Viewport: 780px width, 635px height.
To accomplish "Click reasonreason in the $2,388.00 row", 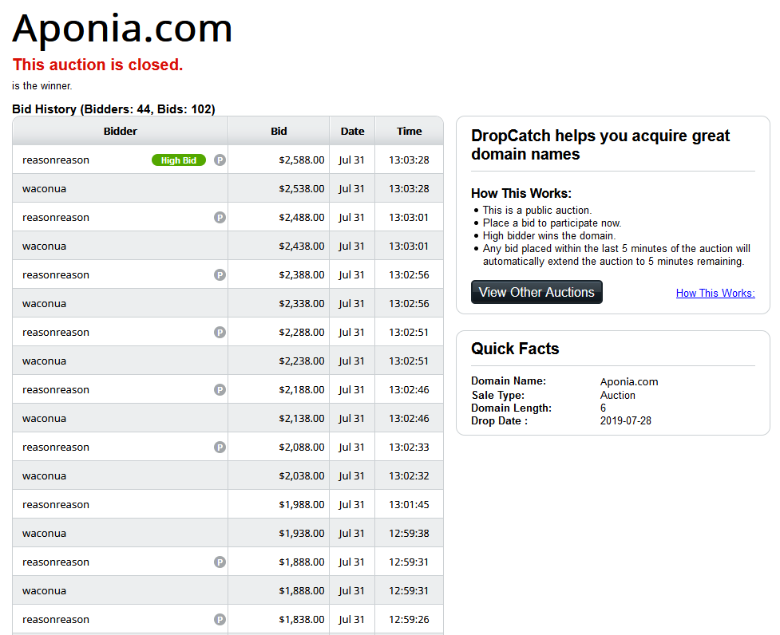I will [56, 275].
